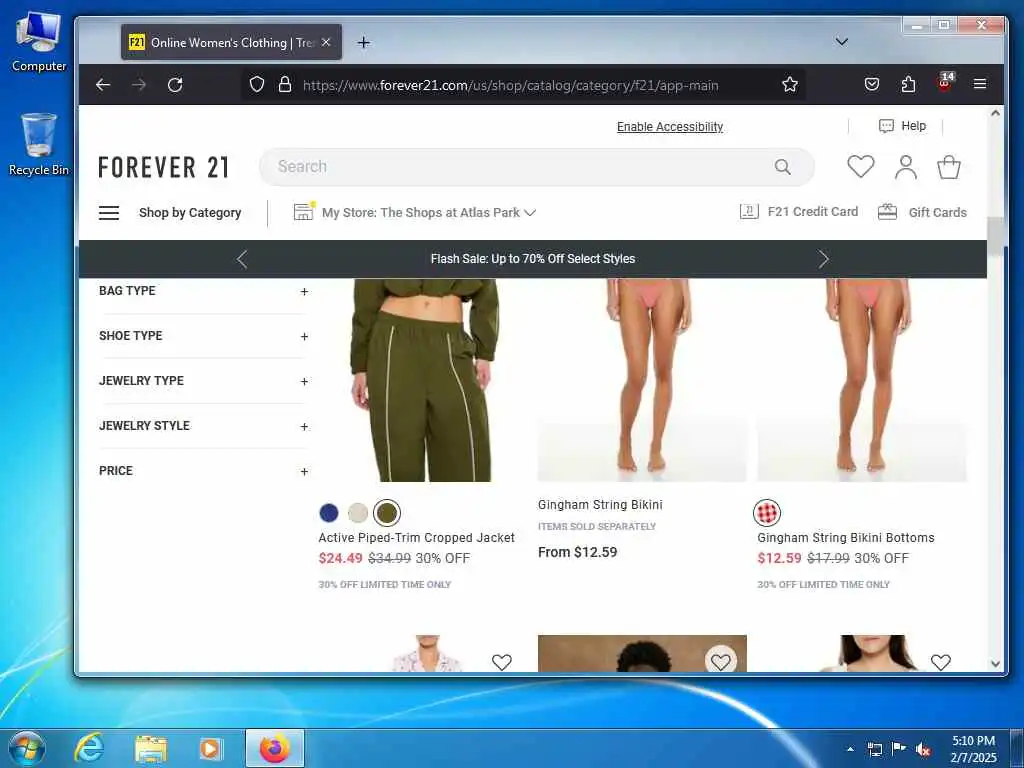Screen dimensions: 1024x768
Task: Open the Firefox application menu
Action: pyautogui.click(x=980, y=84)
